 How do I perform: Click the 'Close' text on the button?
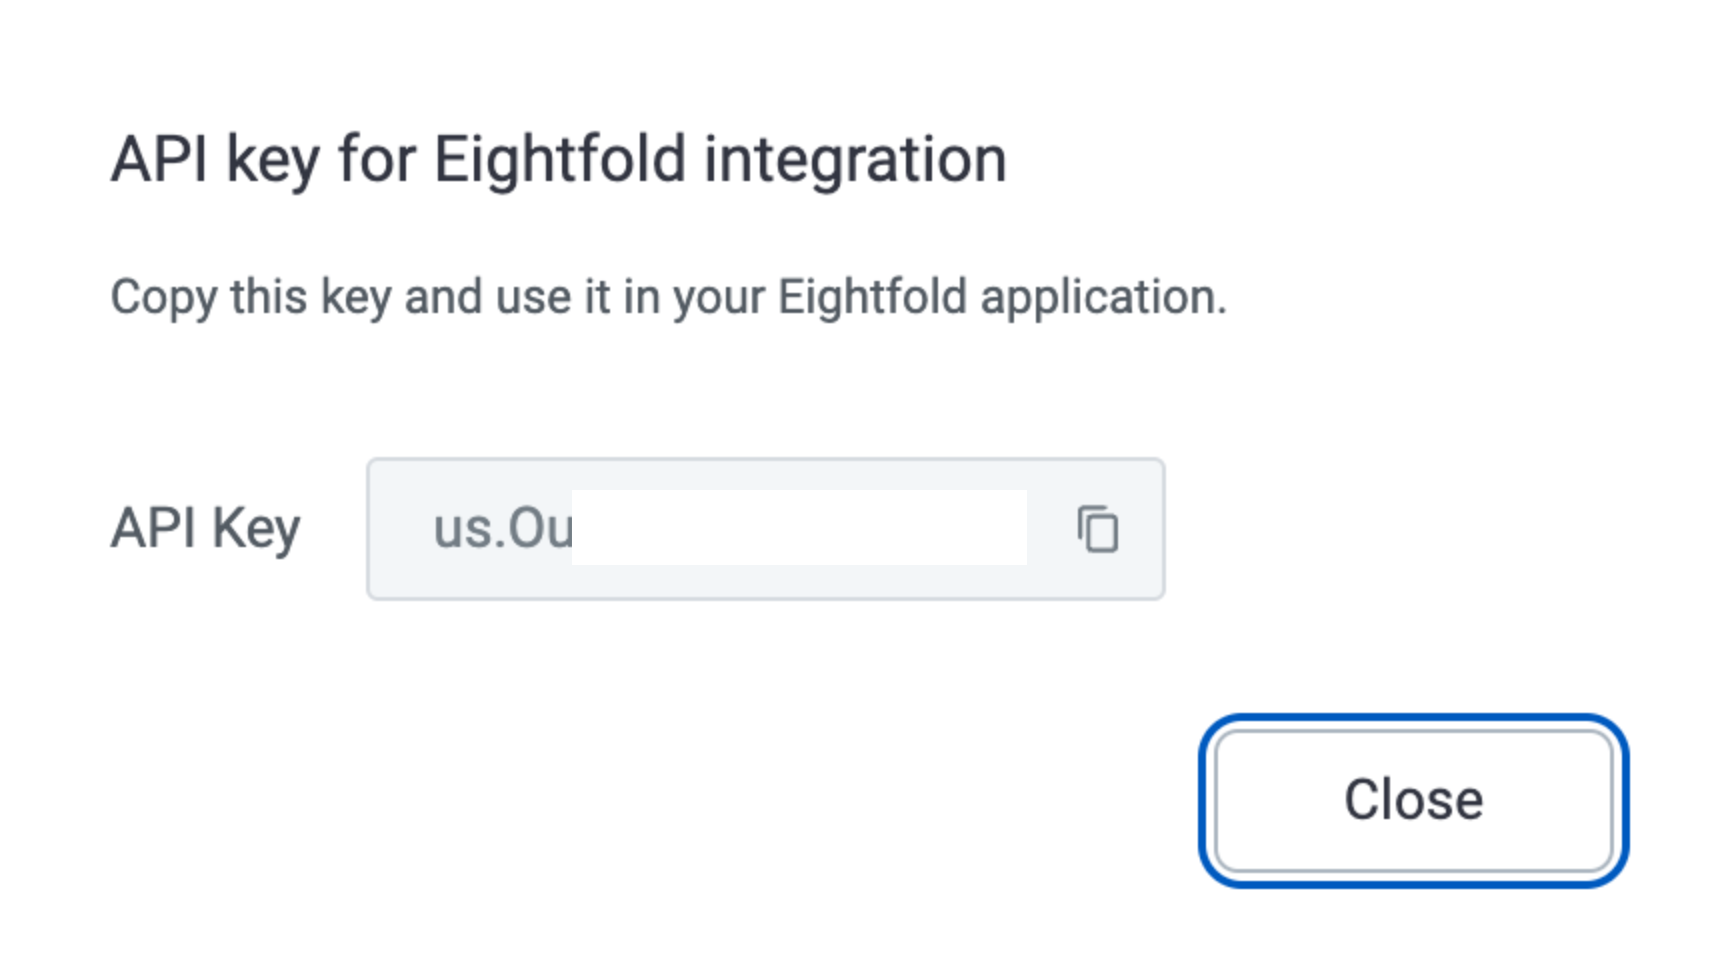[x=1413, y=800]
